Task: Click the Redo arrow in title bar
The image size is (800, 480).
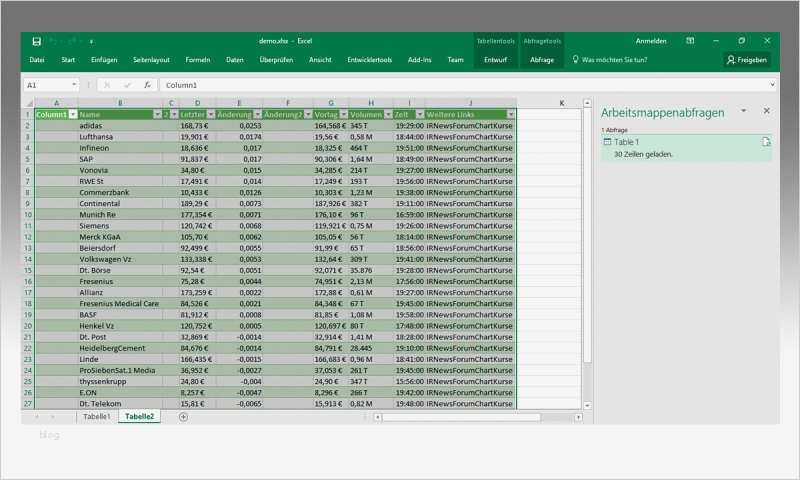Action: [72, 41]
